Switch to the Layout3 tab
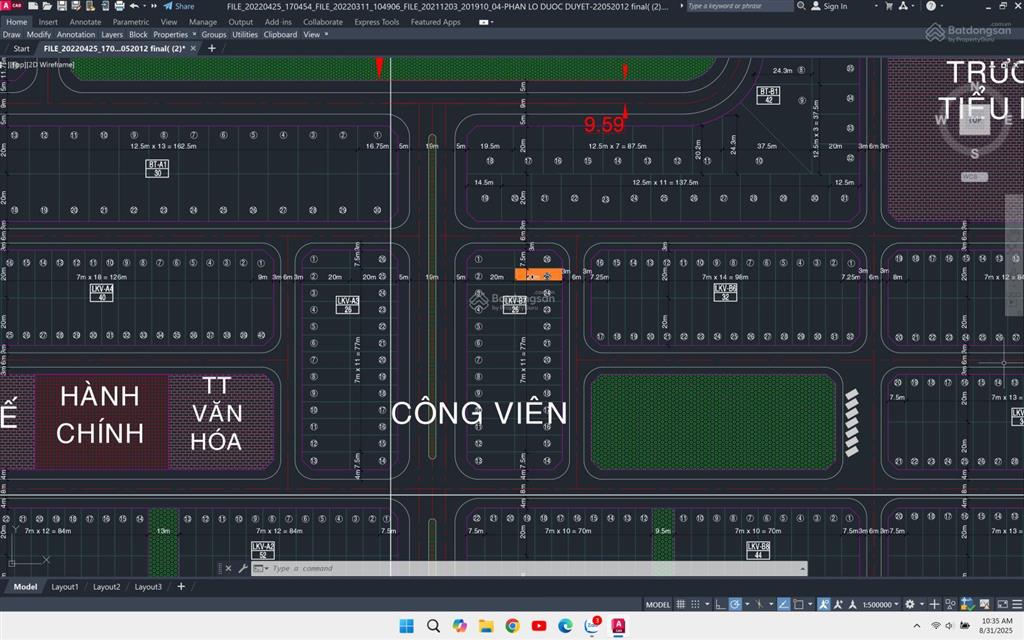The height and width of the screenshot is (640, 1024). tap(148, 586)
